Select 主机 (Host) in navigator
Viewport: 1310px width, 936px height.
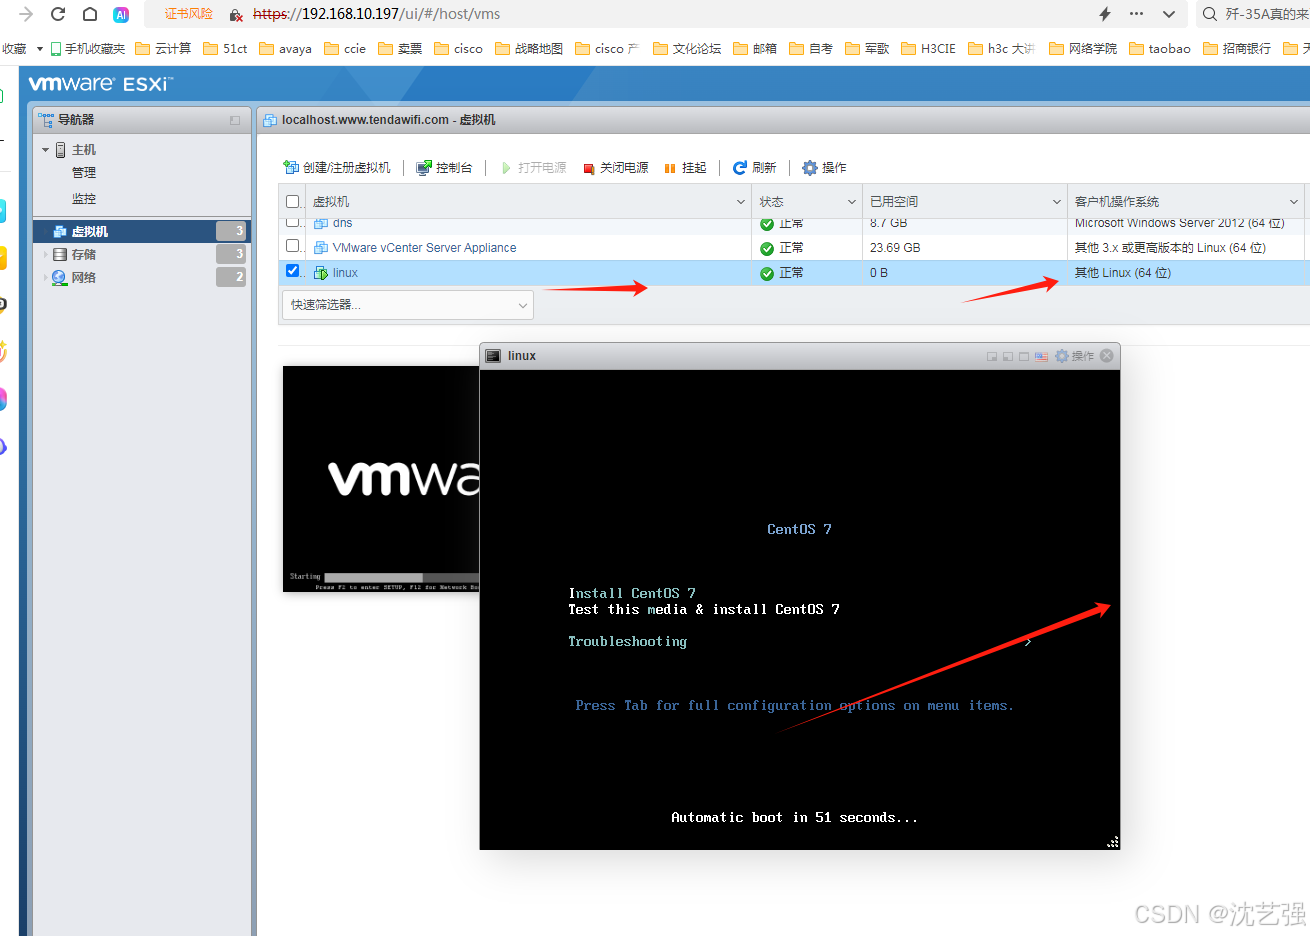pos(84,150)
